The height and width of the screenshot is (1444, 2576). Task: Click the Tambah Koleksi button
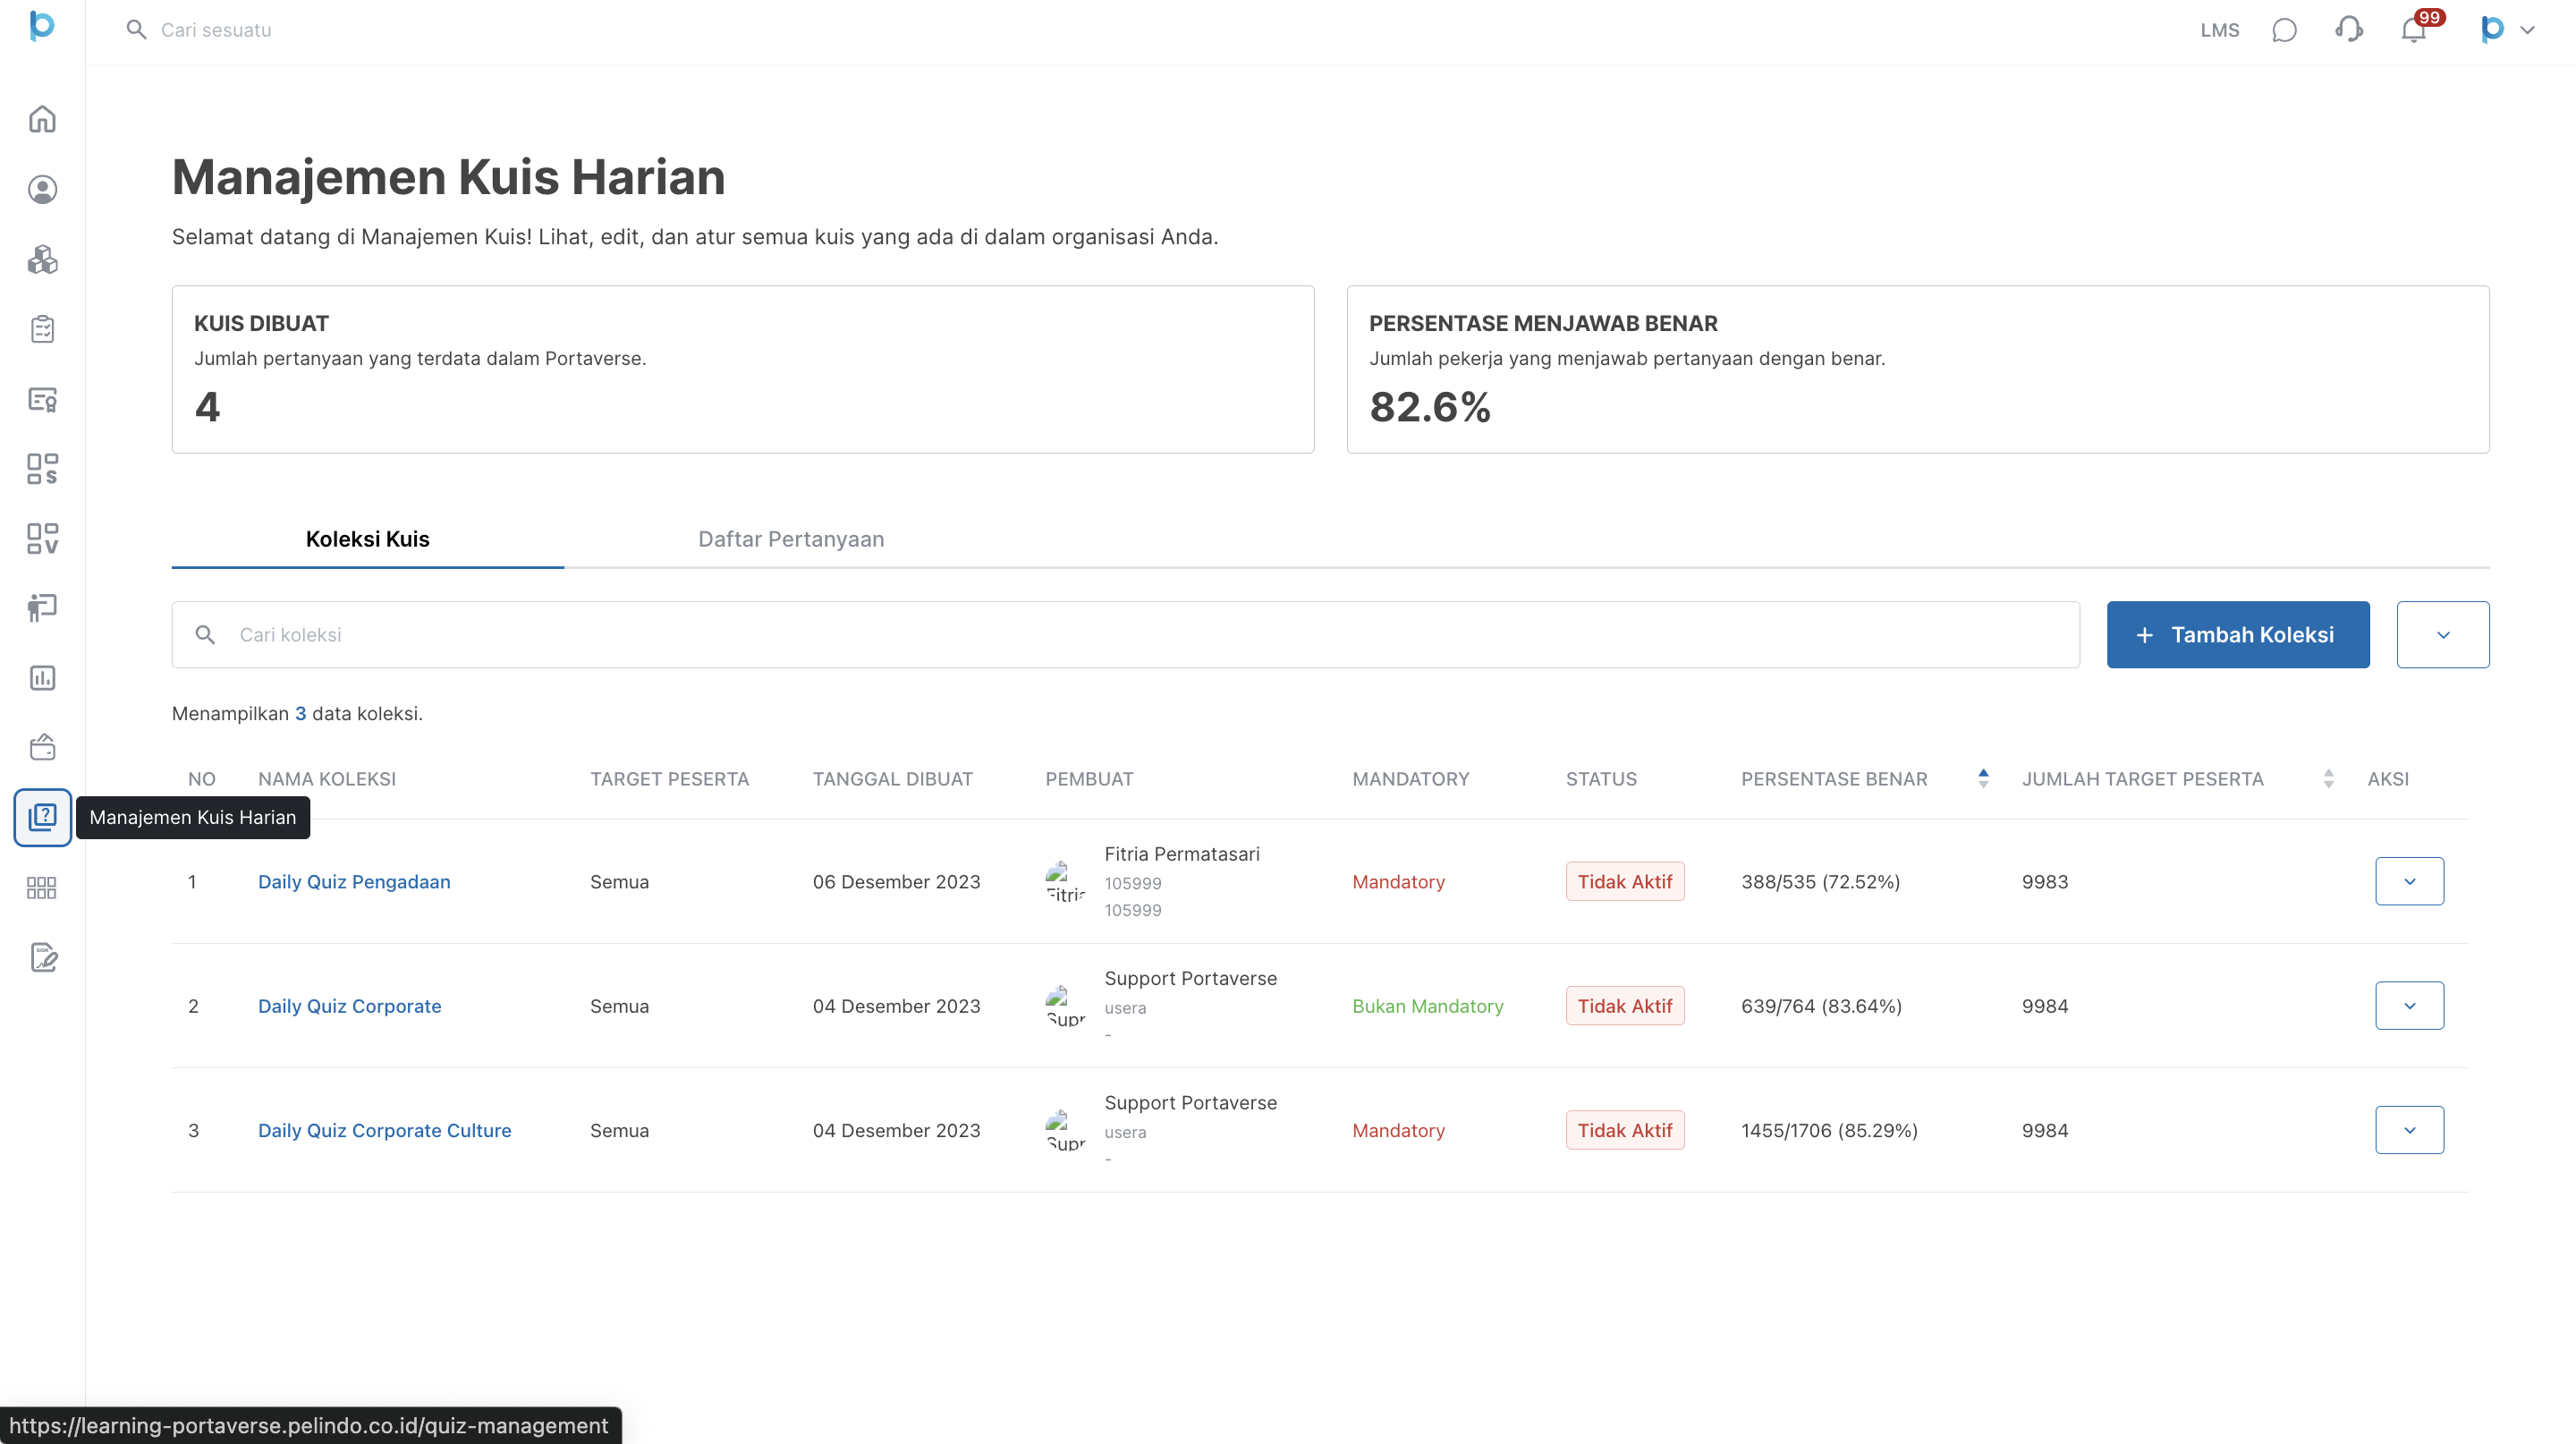point(2237,635)
